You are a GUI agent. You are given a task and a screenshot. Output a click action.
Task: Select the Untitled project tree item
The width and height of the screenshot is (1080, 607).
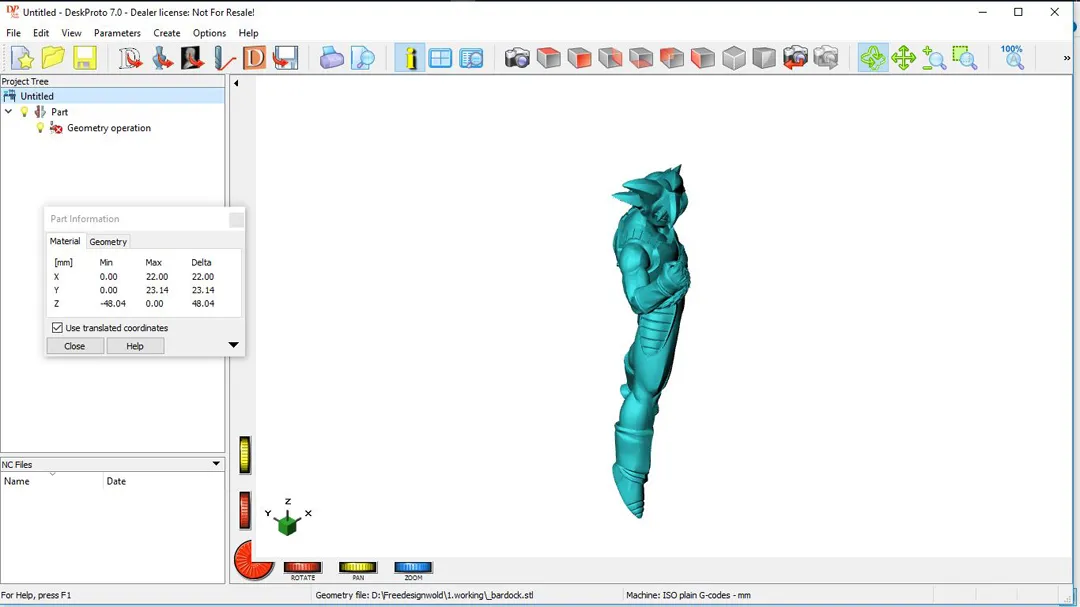[x=37, y=96]
